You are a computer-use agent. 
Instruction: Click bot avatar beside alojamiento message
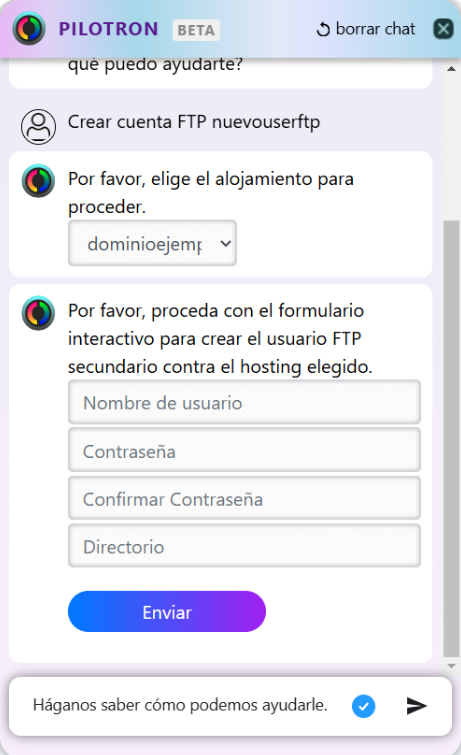pyautogui.click(x=38, y=181)
